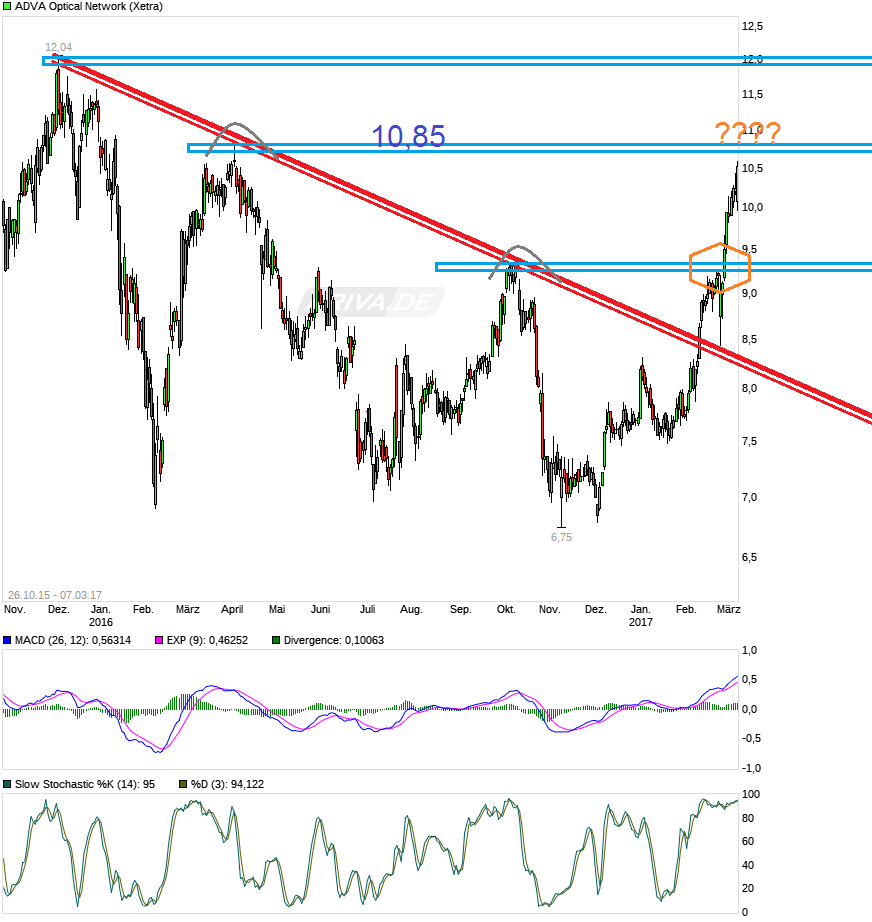Screen dimensions: 872x922
Task: Click the EXP (9): 0,46252 label
Action: coord(207,640)
